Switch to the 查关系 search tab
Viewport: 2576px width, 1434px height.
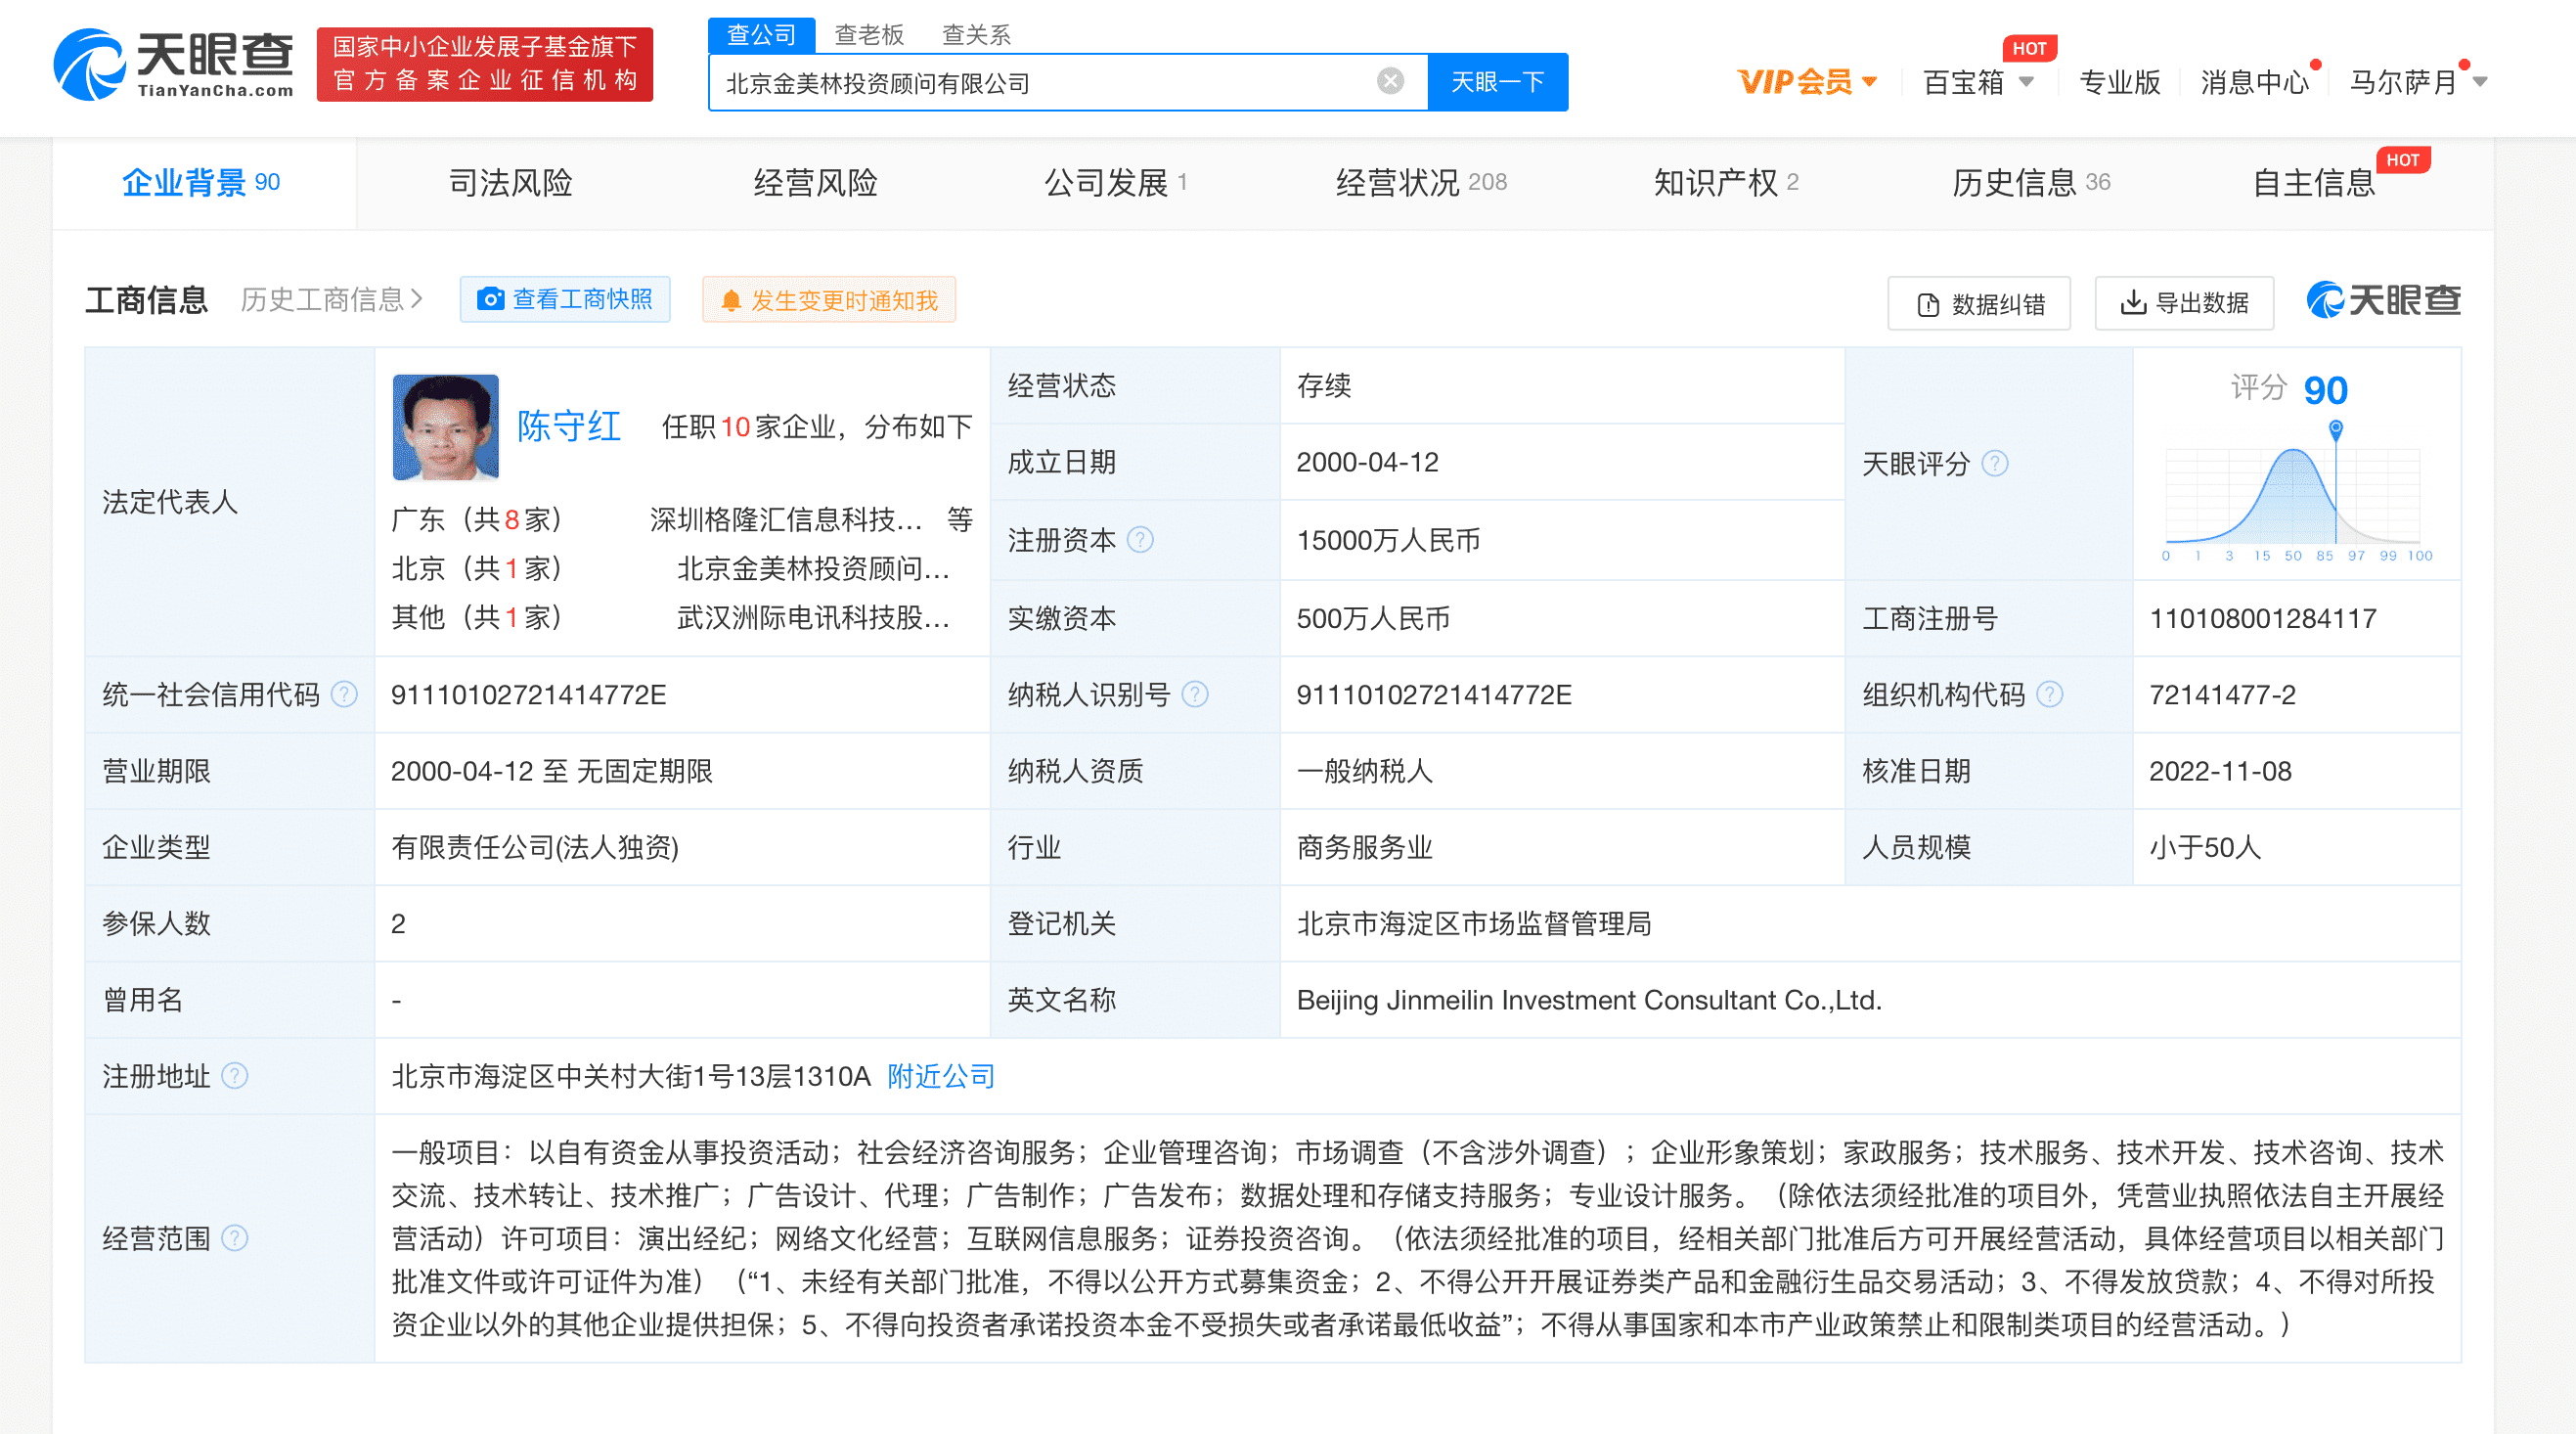976,35
